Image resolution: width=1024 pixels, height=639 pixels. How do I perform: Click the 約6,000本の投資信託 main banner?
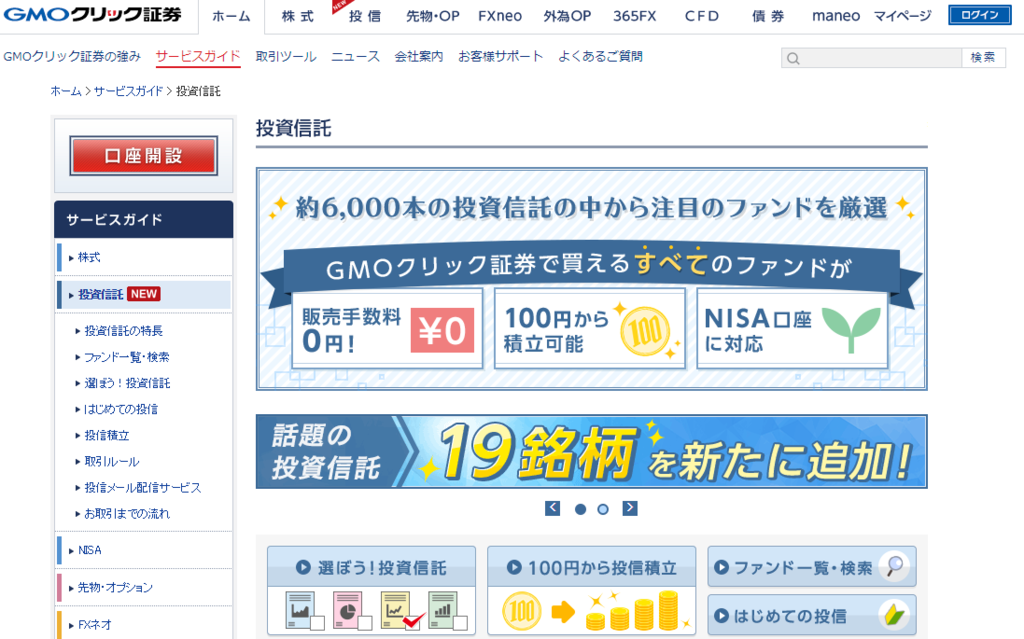click(592, 279)
